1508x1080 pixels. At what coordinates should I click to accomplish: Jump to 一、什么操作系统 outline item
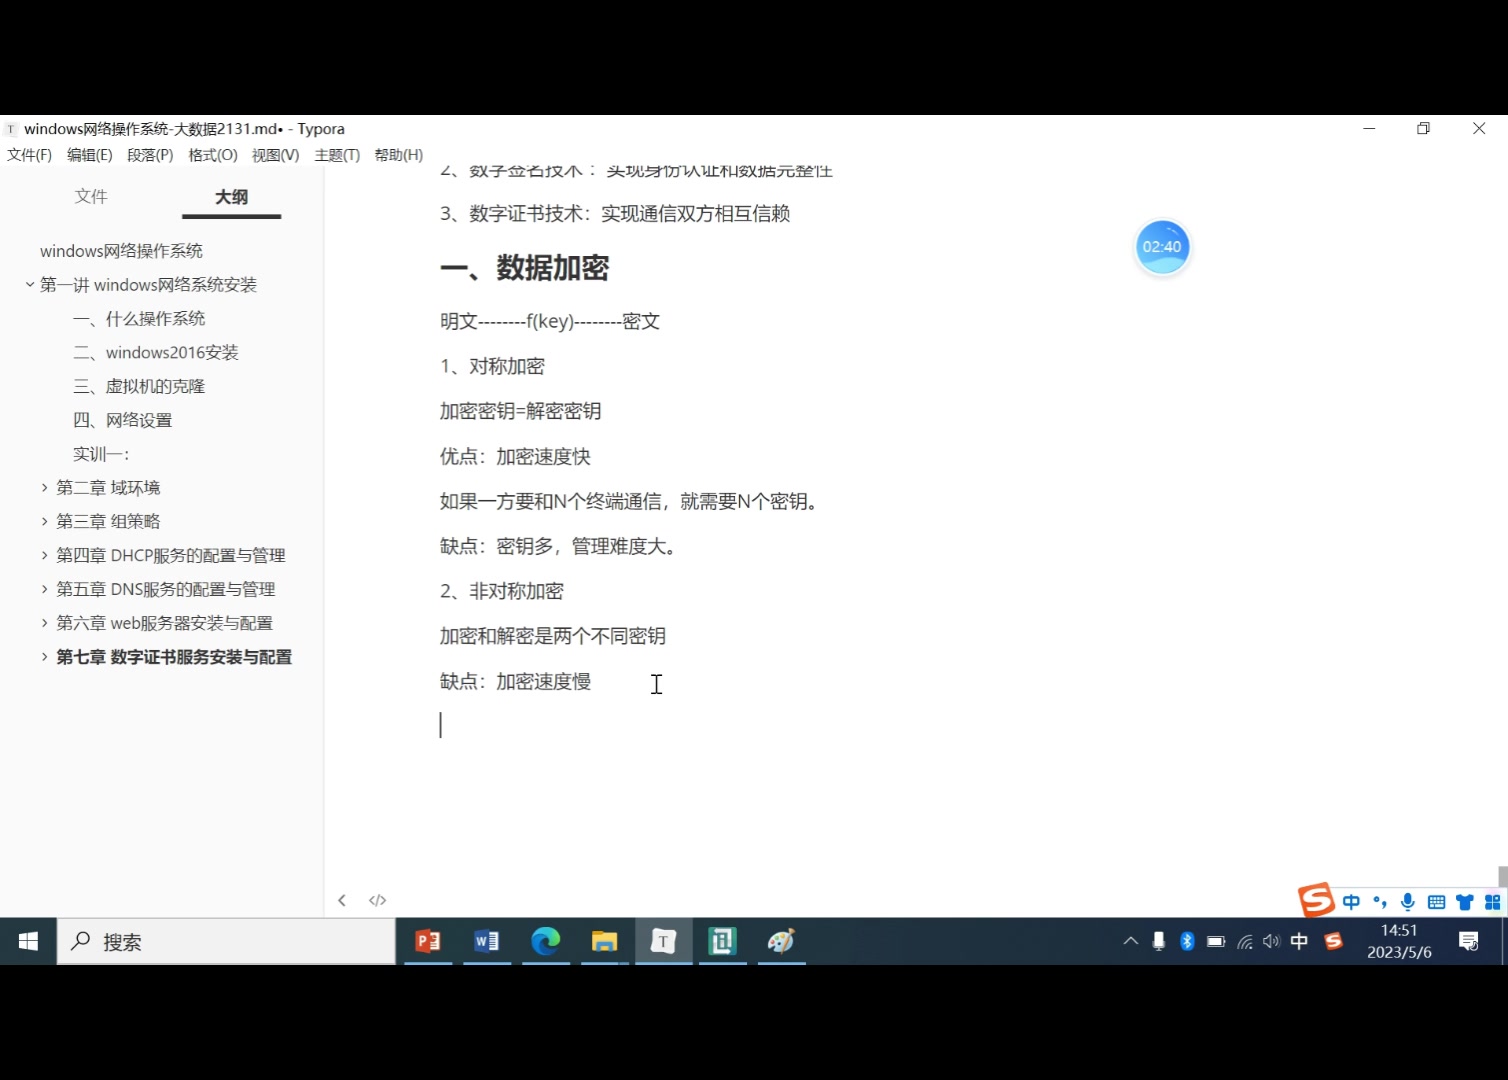pyautogui.click(x=139, y=319)
